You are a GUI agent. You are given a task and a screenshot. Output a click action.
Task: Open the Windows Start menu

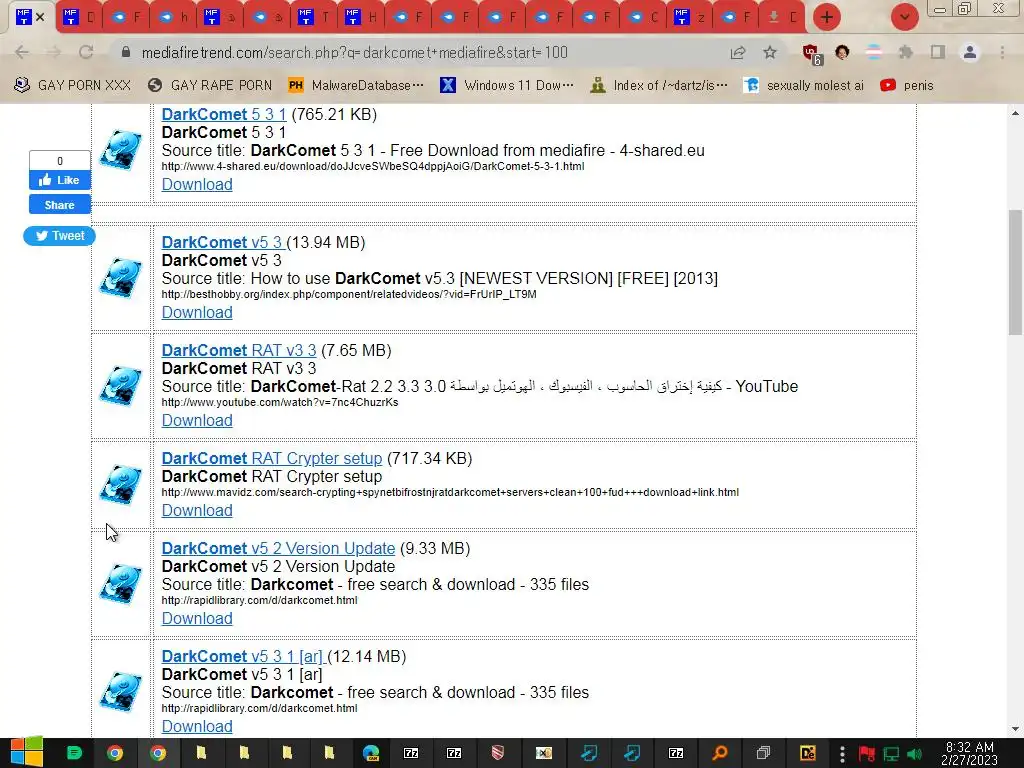click(x=27, y=752)
